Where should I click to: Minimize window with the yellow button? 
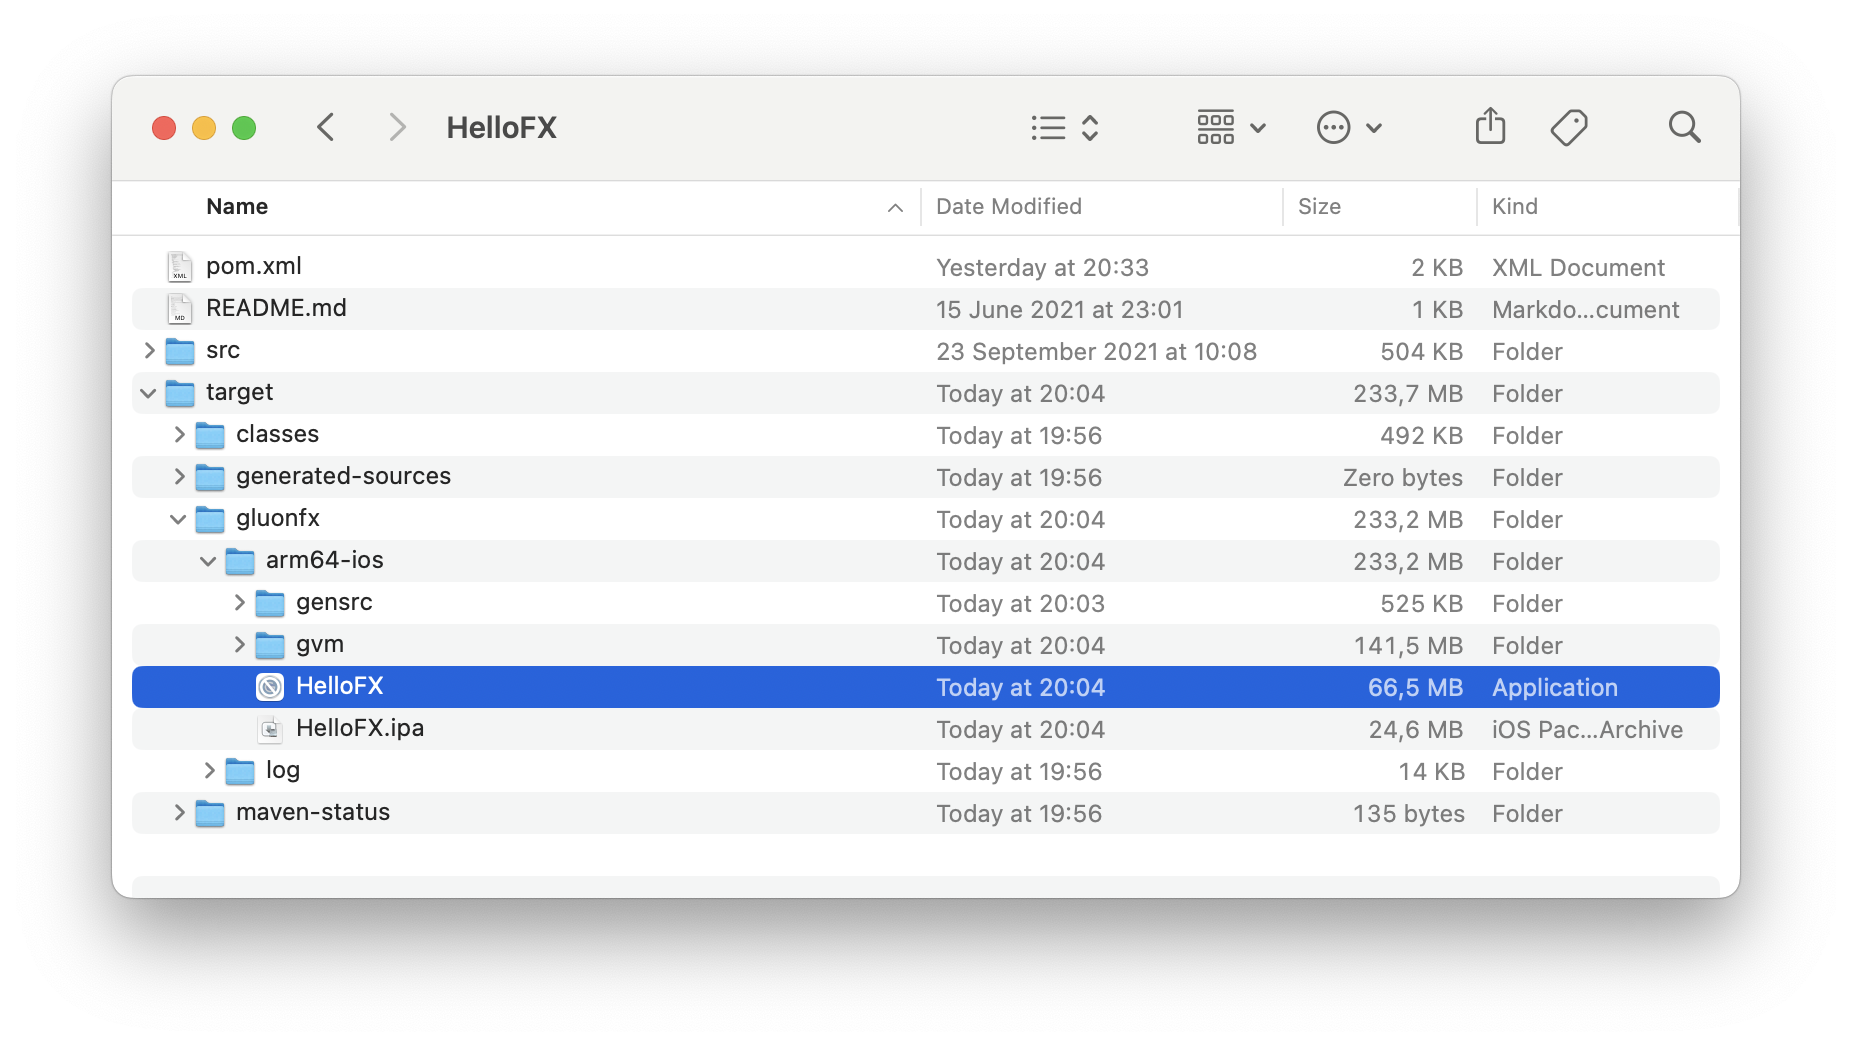point(204,128)
